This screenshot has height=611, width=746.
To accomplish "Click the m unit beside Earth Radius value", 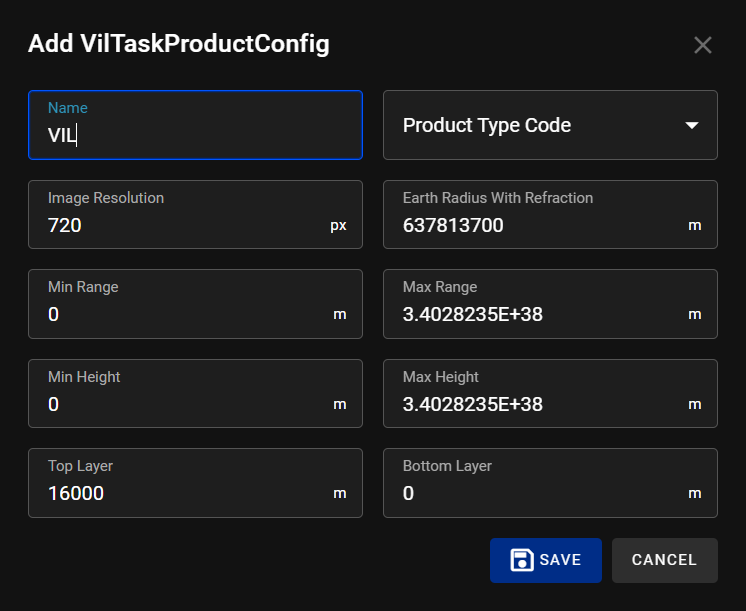I will click(x=695, y=226).
